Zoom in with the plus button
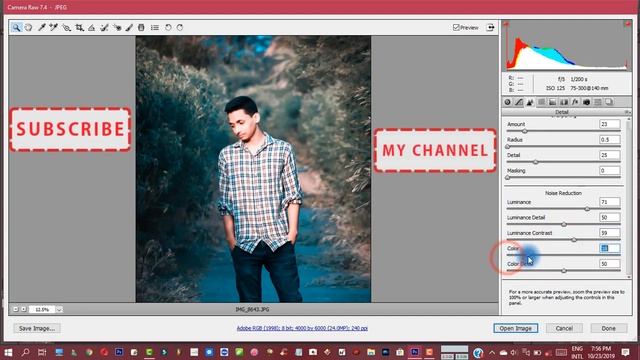This screenshot has height=360, width=640. [x=24, y=309]
